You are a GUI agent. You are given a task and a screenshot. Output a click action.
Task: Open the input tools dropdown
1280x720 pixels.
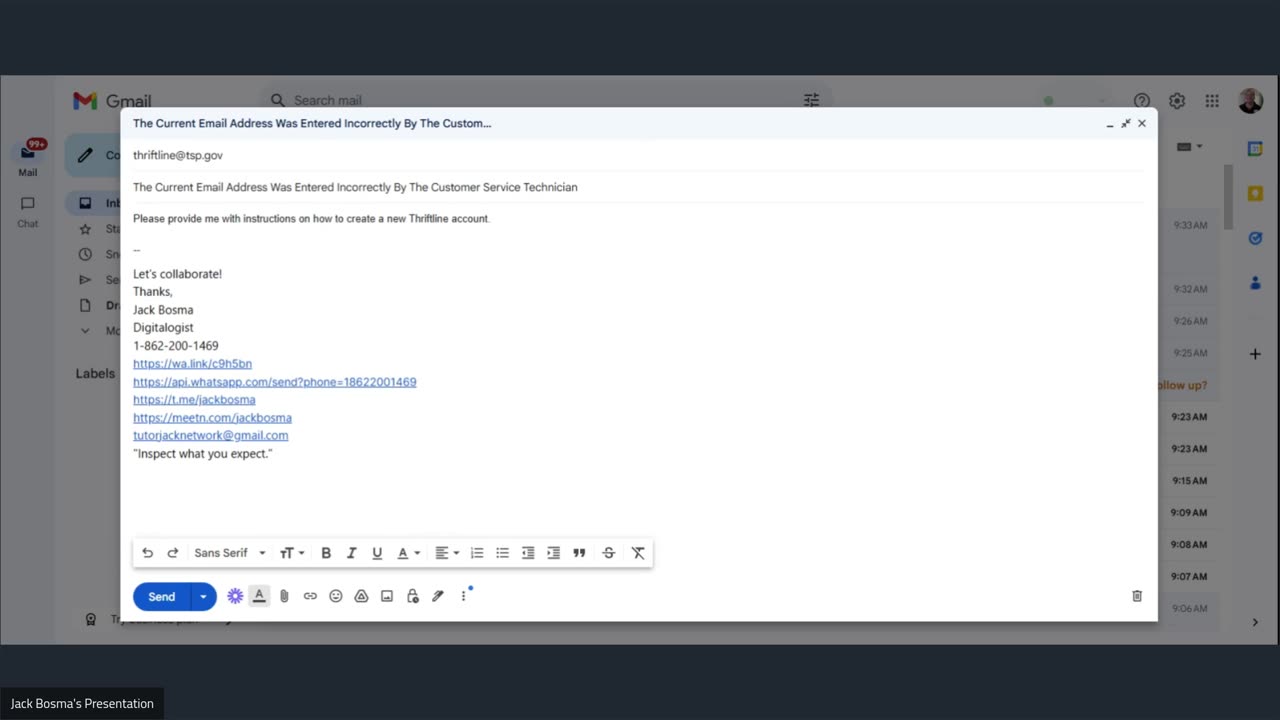(x=1189, y=147)
